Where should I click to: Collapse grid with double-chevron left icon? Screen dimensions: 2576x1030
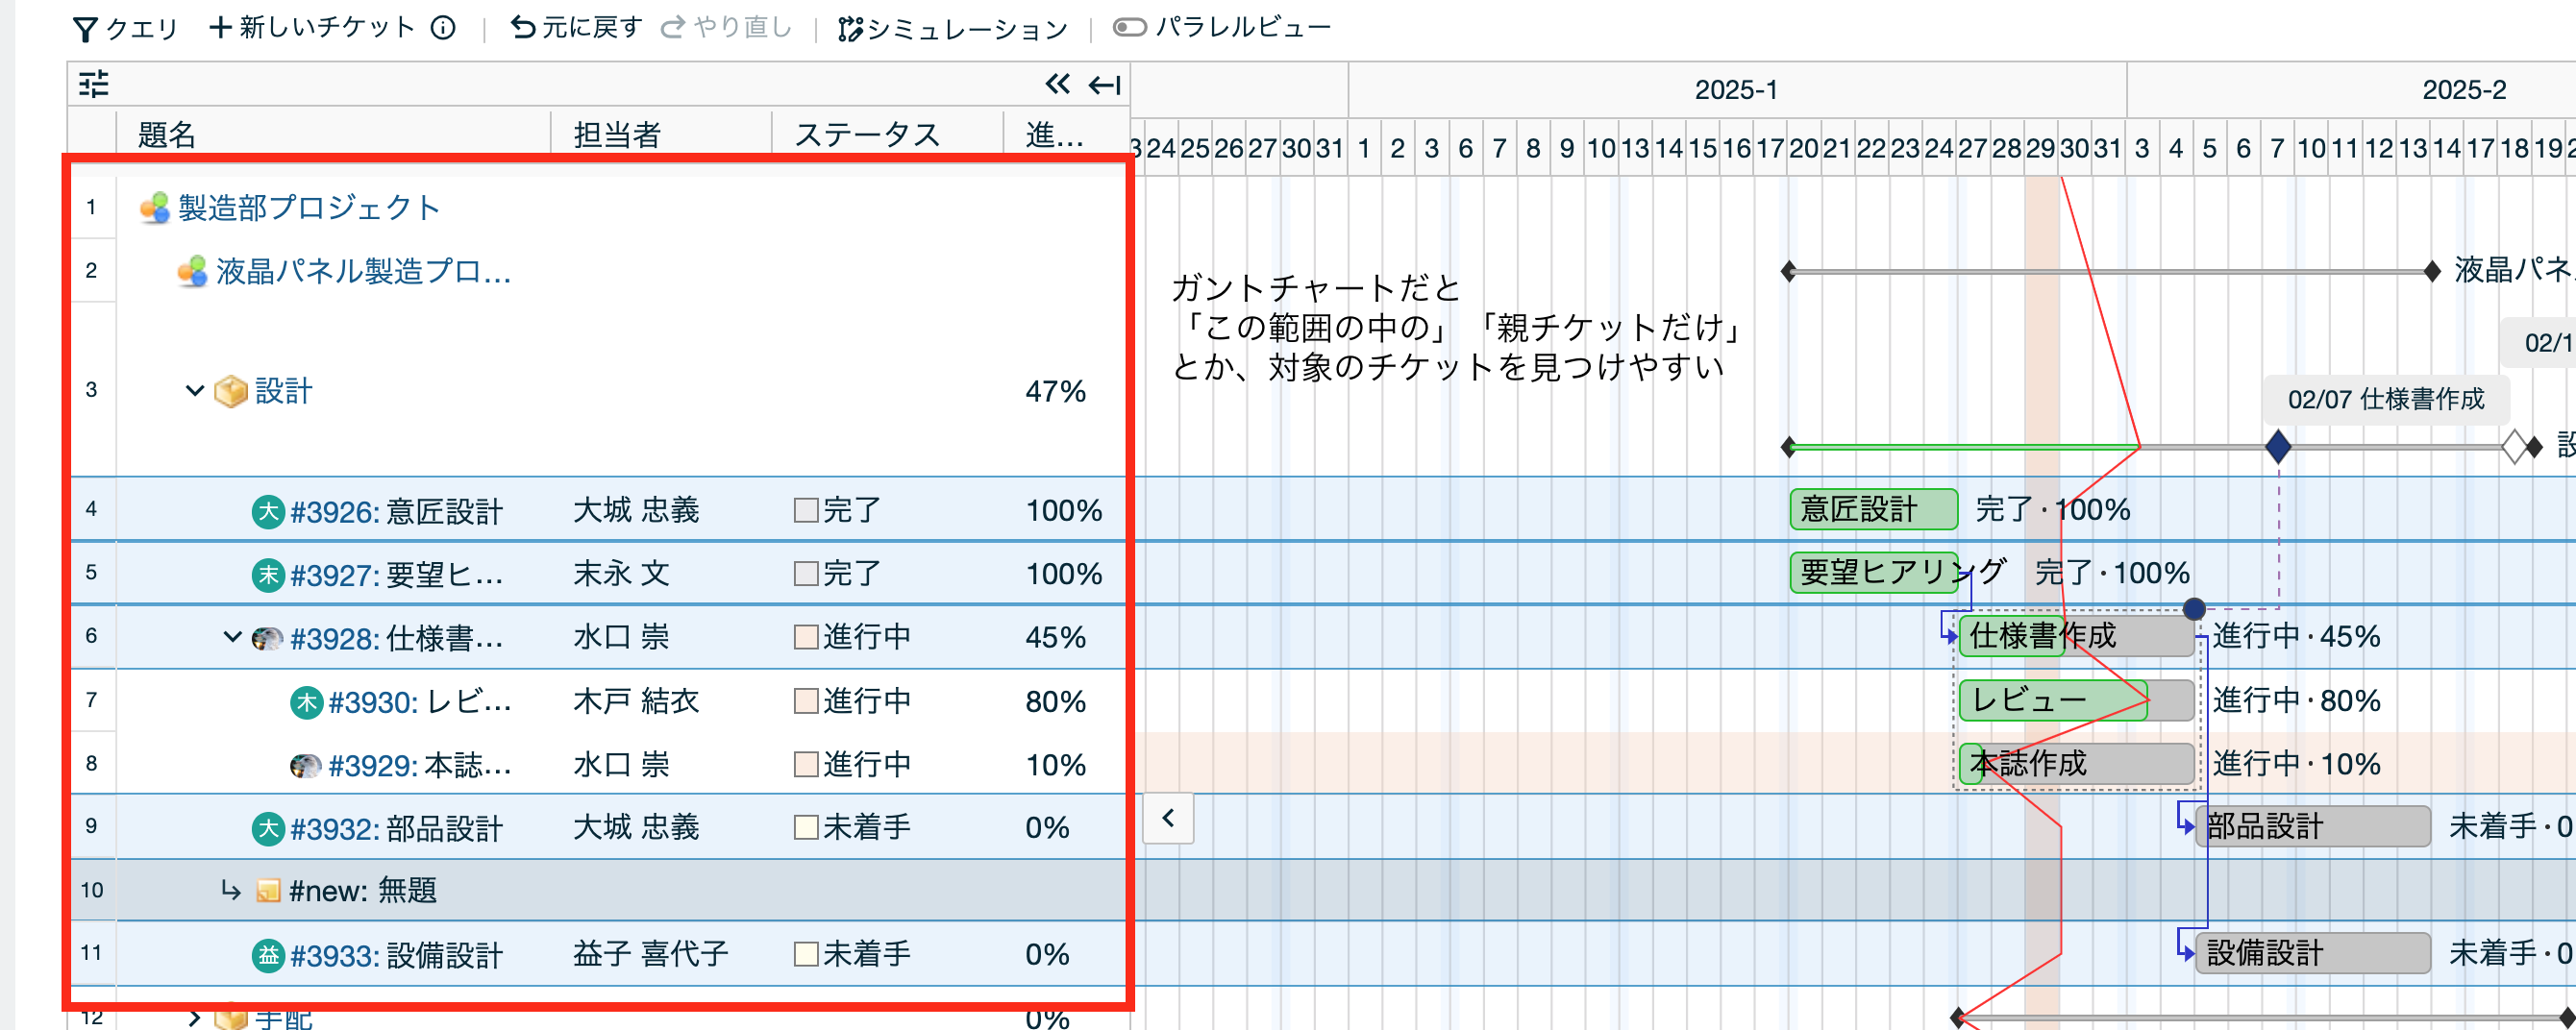pyautogui.click(x=1057, y=84)
